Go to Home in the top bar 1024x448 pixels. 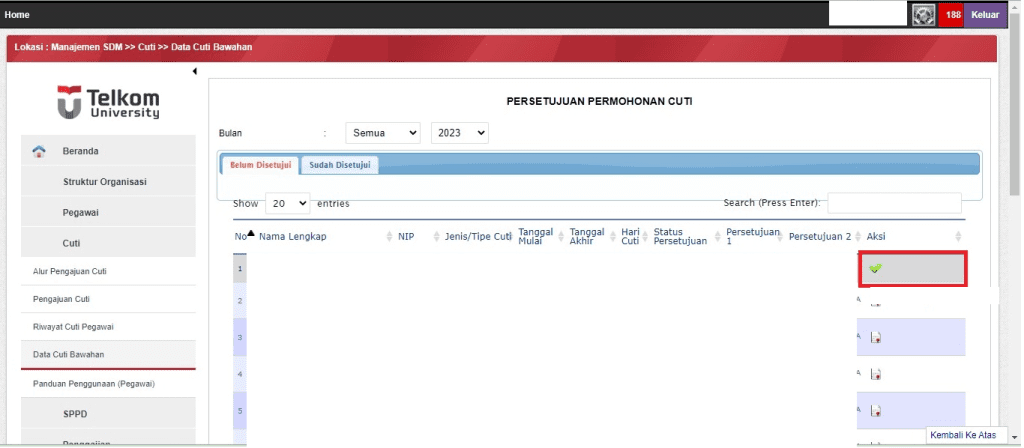point(17,14)
